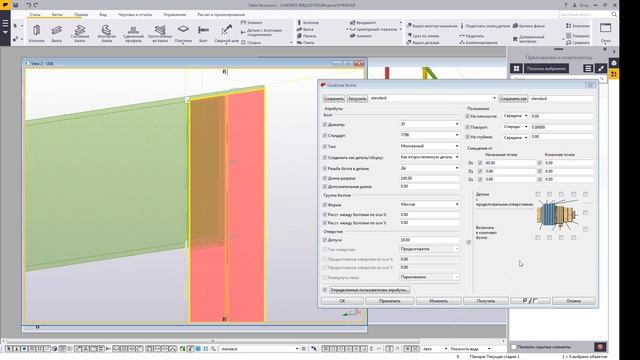Select the Колонна (Column) steel tool
This screenshot has height=360, width=640.
point(36,33)
